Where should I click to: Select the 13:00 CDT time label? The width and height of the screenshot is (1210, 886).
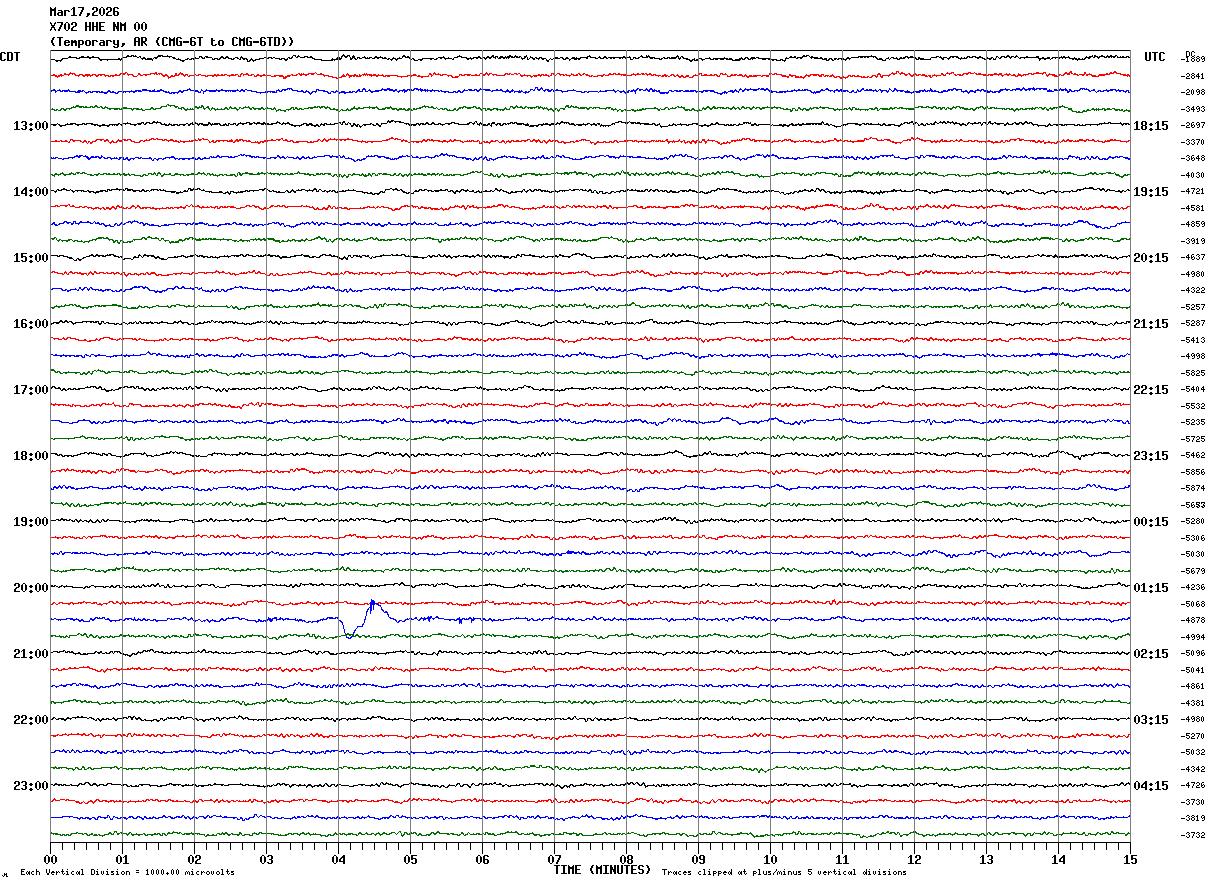click(x=30, y=126)
